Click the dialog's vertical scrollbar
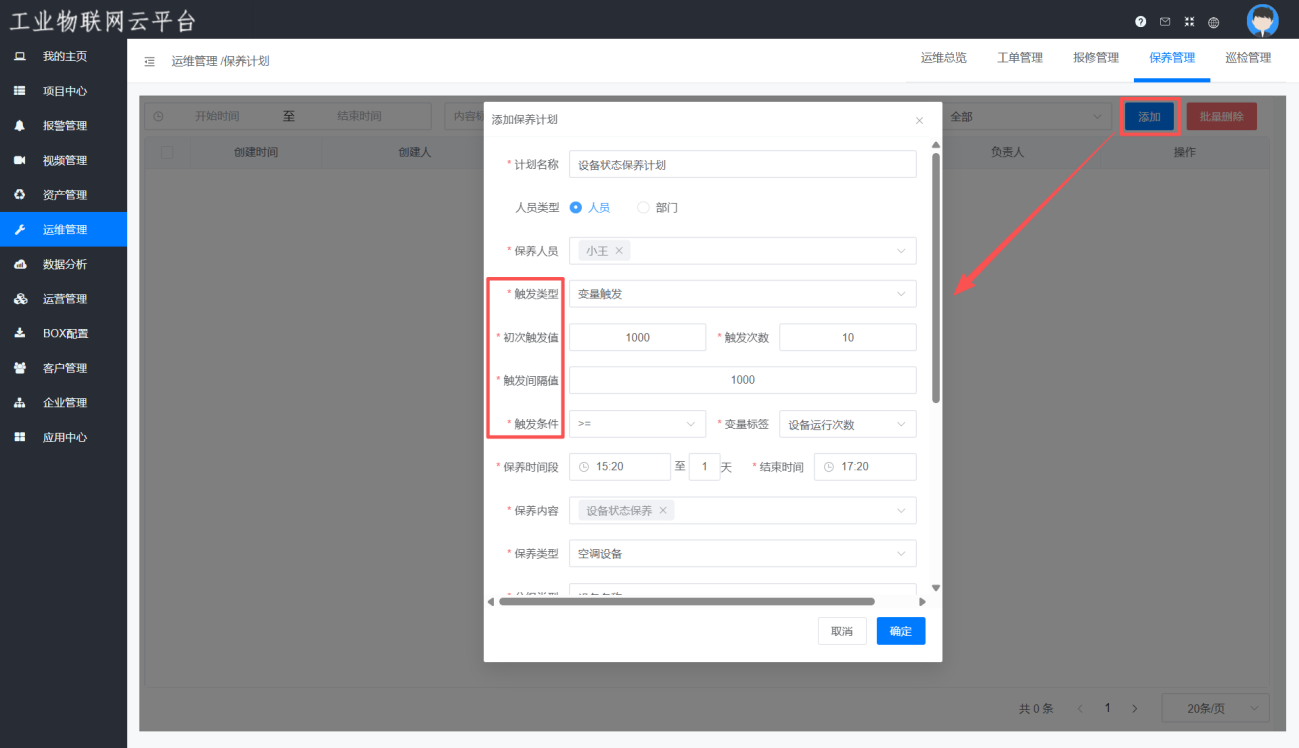Viewport: 1299px width, 748px height. click(936, 278)
